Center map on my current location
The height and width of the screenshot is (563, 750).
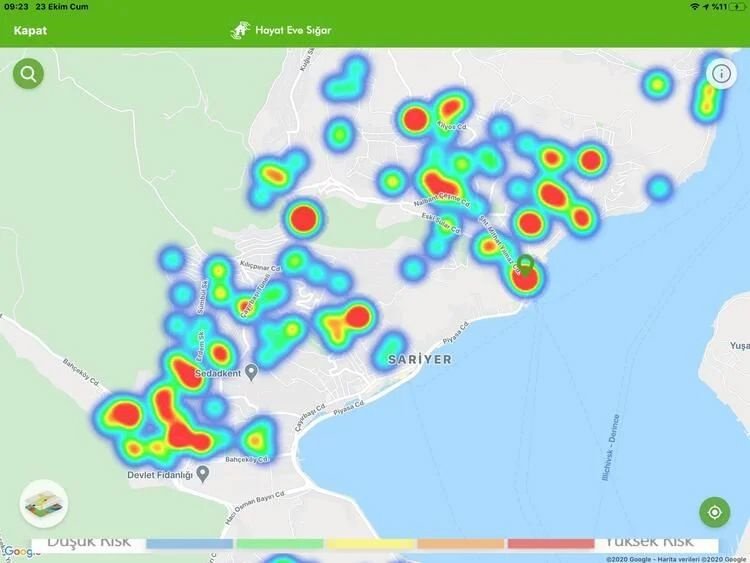point(714,512)
